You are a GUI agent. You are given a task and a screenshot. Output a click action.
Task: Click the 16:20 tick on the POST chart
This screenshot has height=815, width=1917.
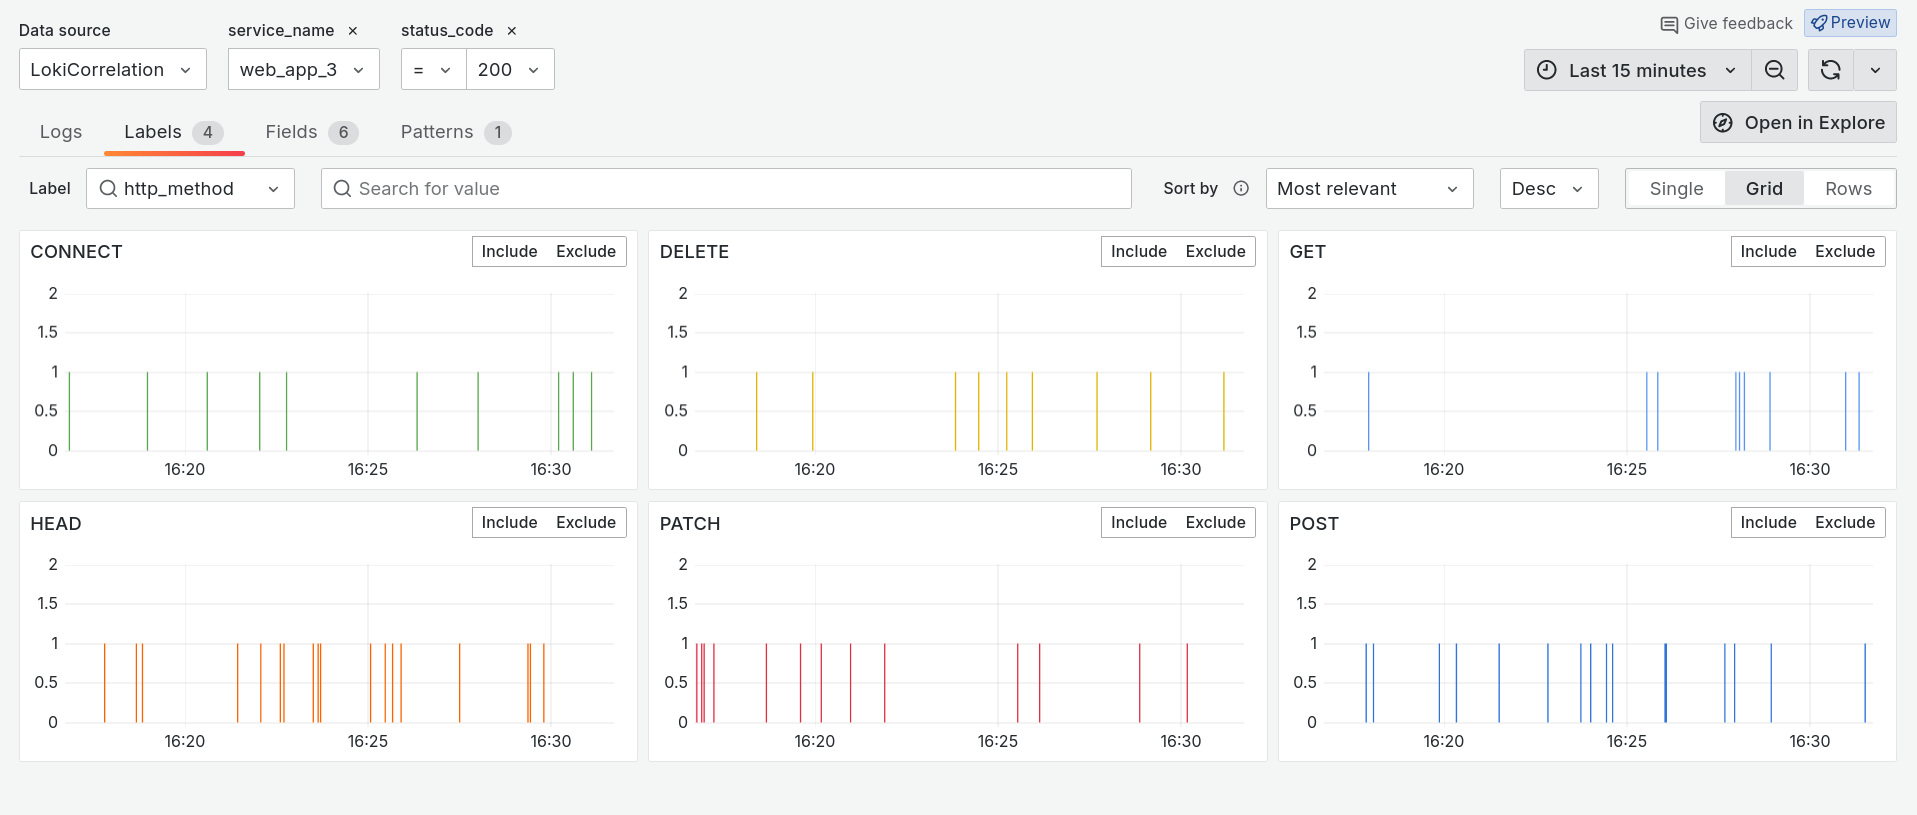pyautogui.click(x=1444, y=741)
